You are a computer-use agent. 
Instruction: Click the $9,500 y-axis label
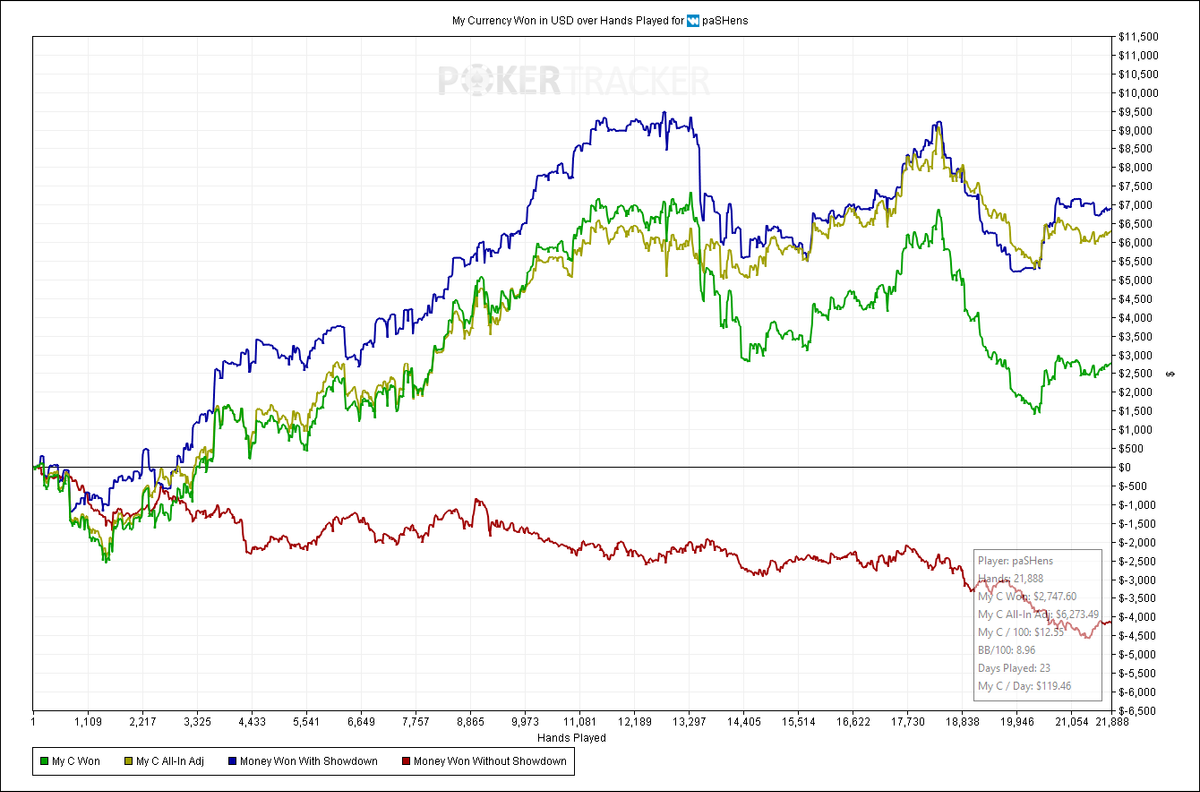1136,112
